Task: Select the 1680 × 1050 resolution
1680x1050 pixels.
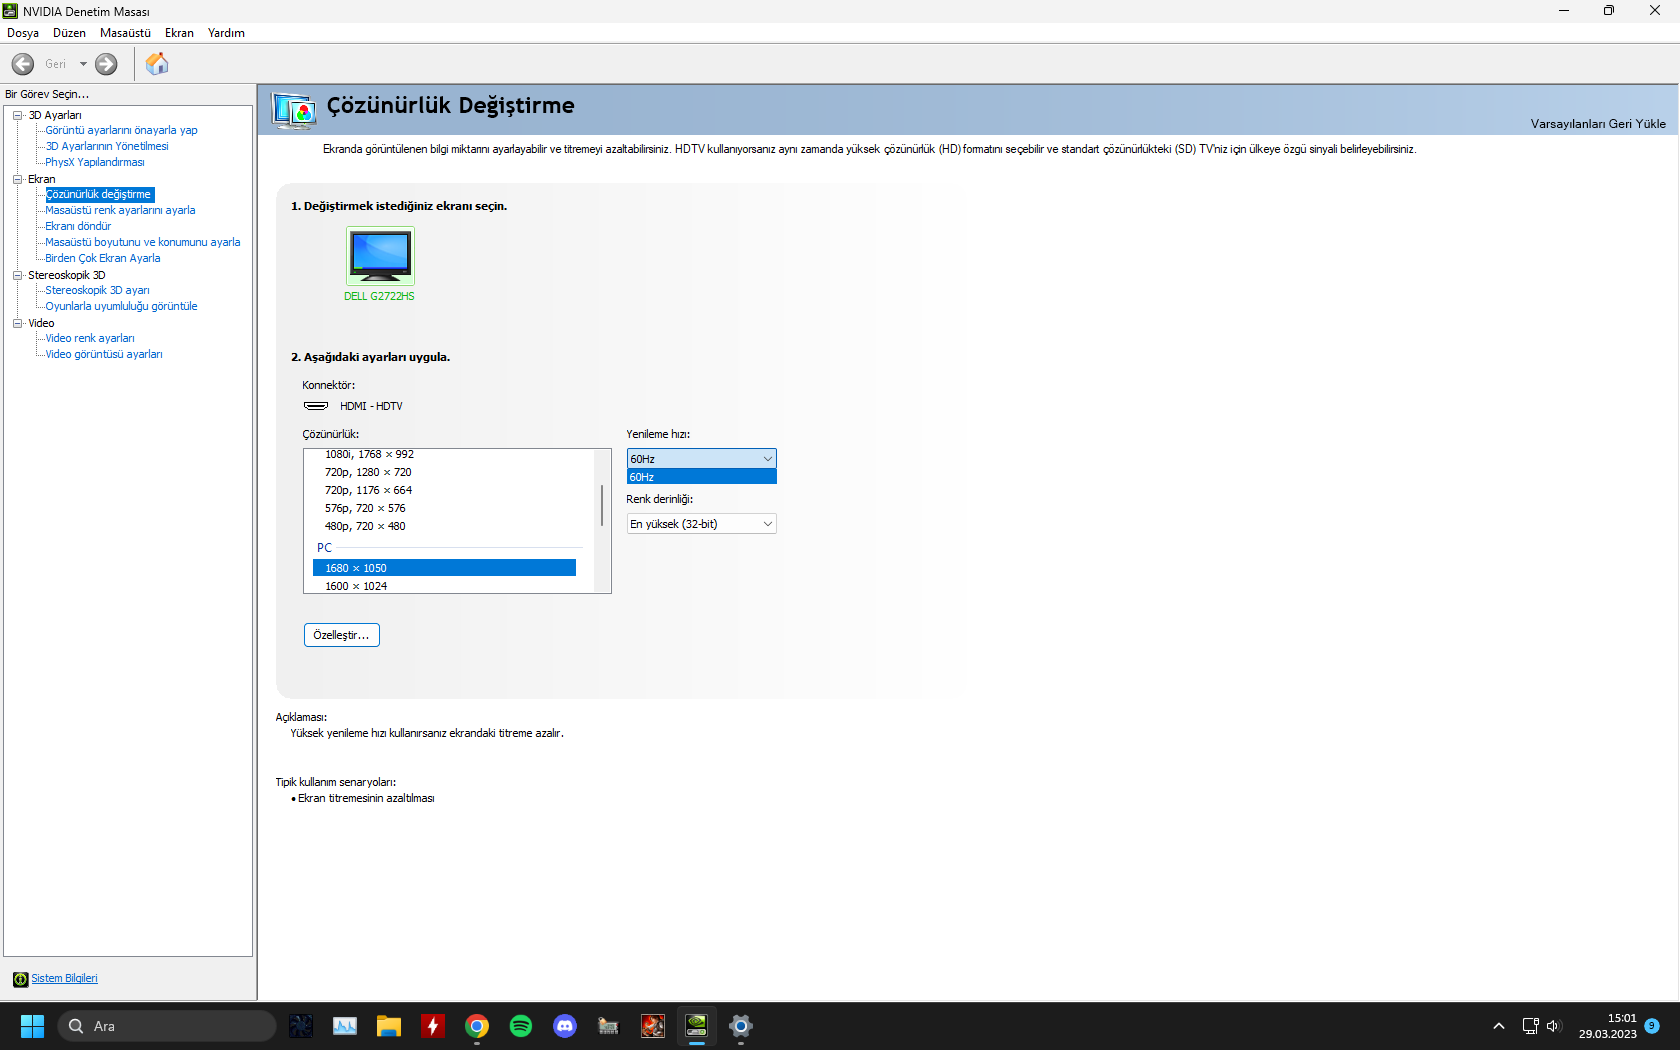Action: tap(445, 568)
